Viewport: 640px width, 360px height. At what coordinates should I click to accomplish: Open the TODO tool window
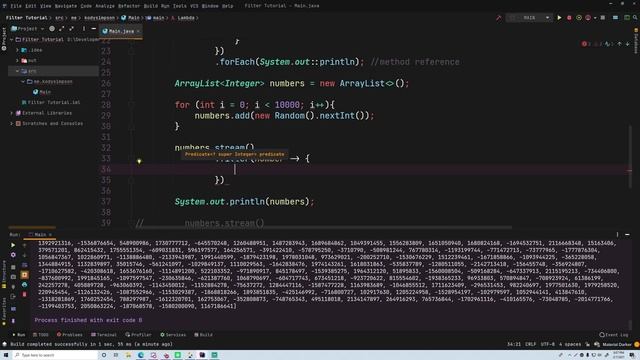tap(40, 335)
